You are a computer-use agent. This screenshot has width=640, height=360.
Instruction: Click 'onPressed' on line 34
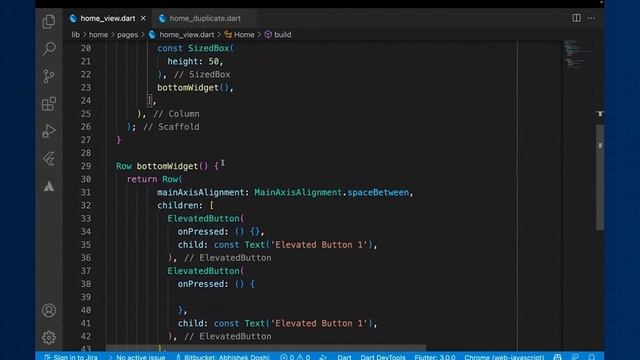tap(200, 231)
